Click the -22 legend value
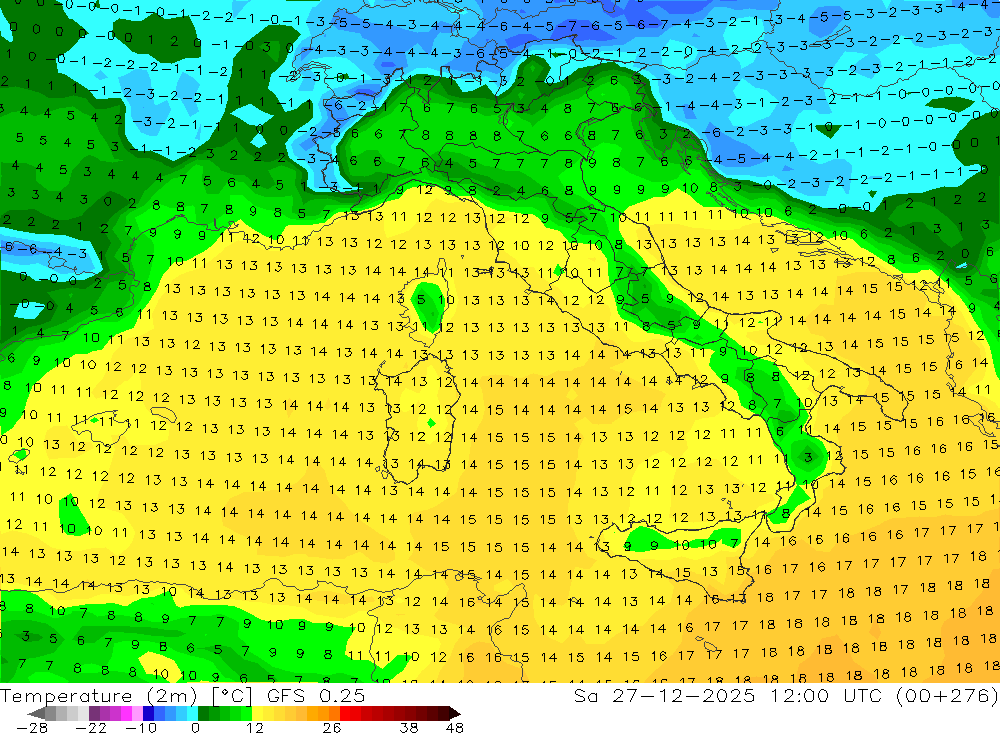Screen dimensions: 1000x733 click(92, 728)
